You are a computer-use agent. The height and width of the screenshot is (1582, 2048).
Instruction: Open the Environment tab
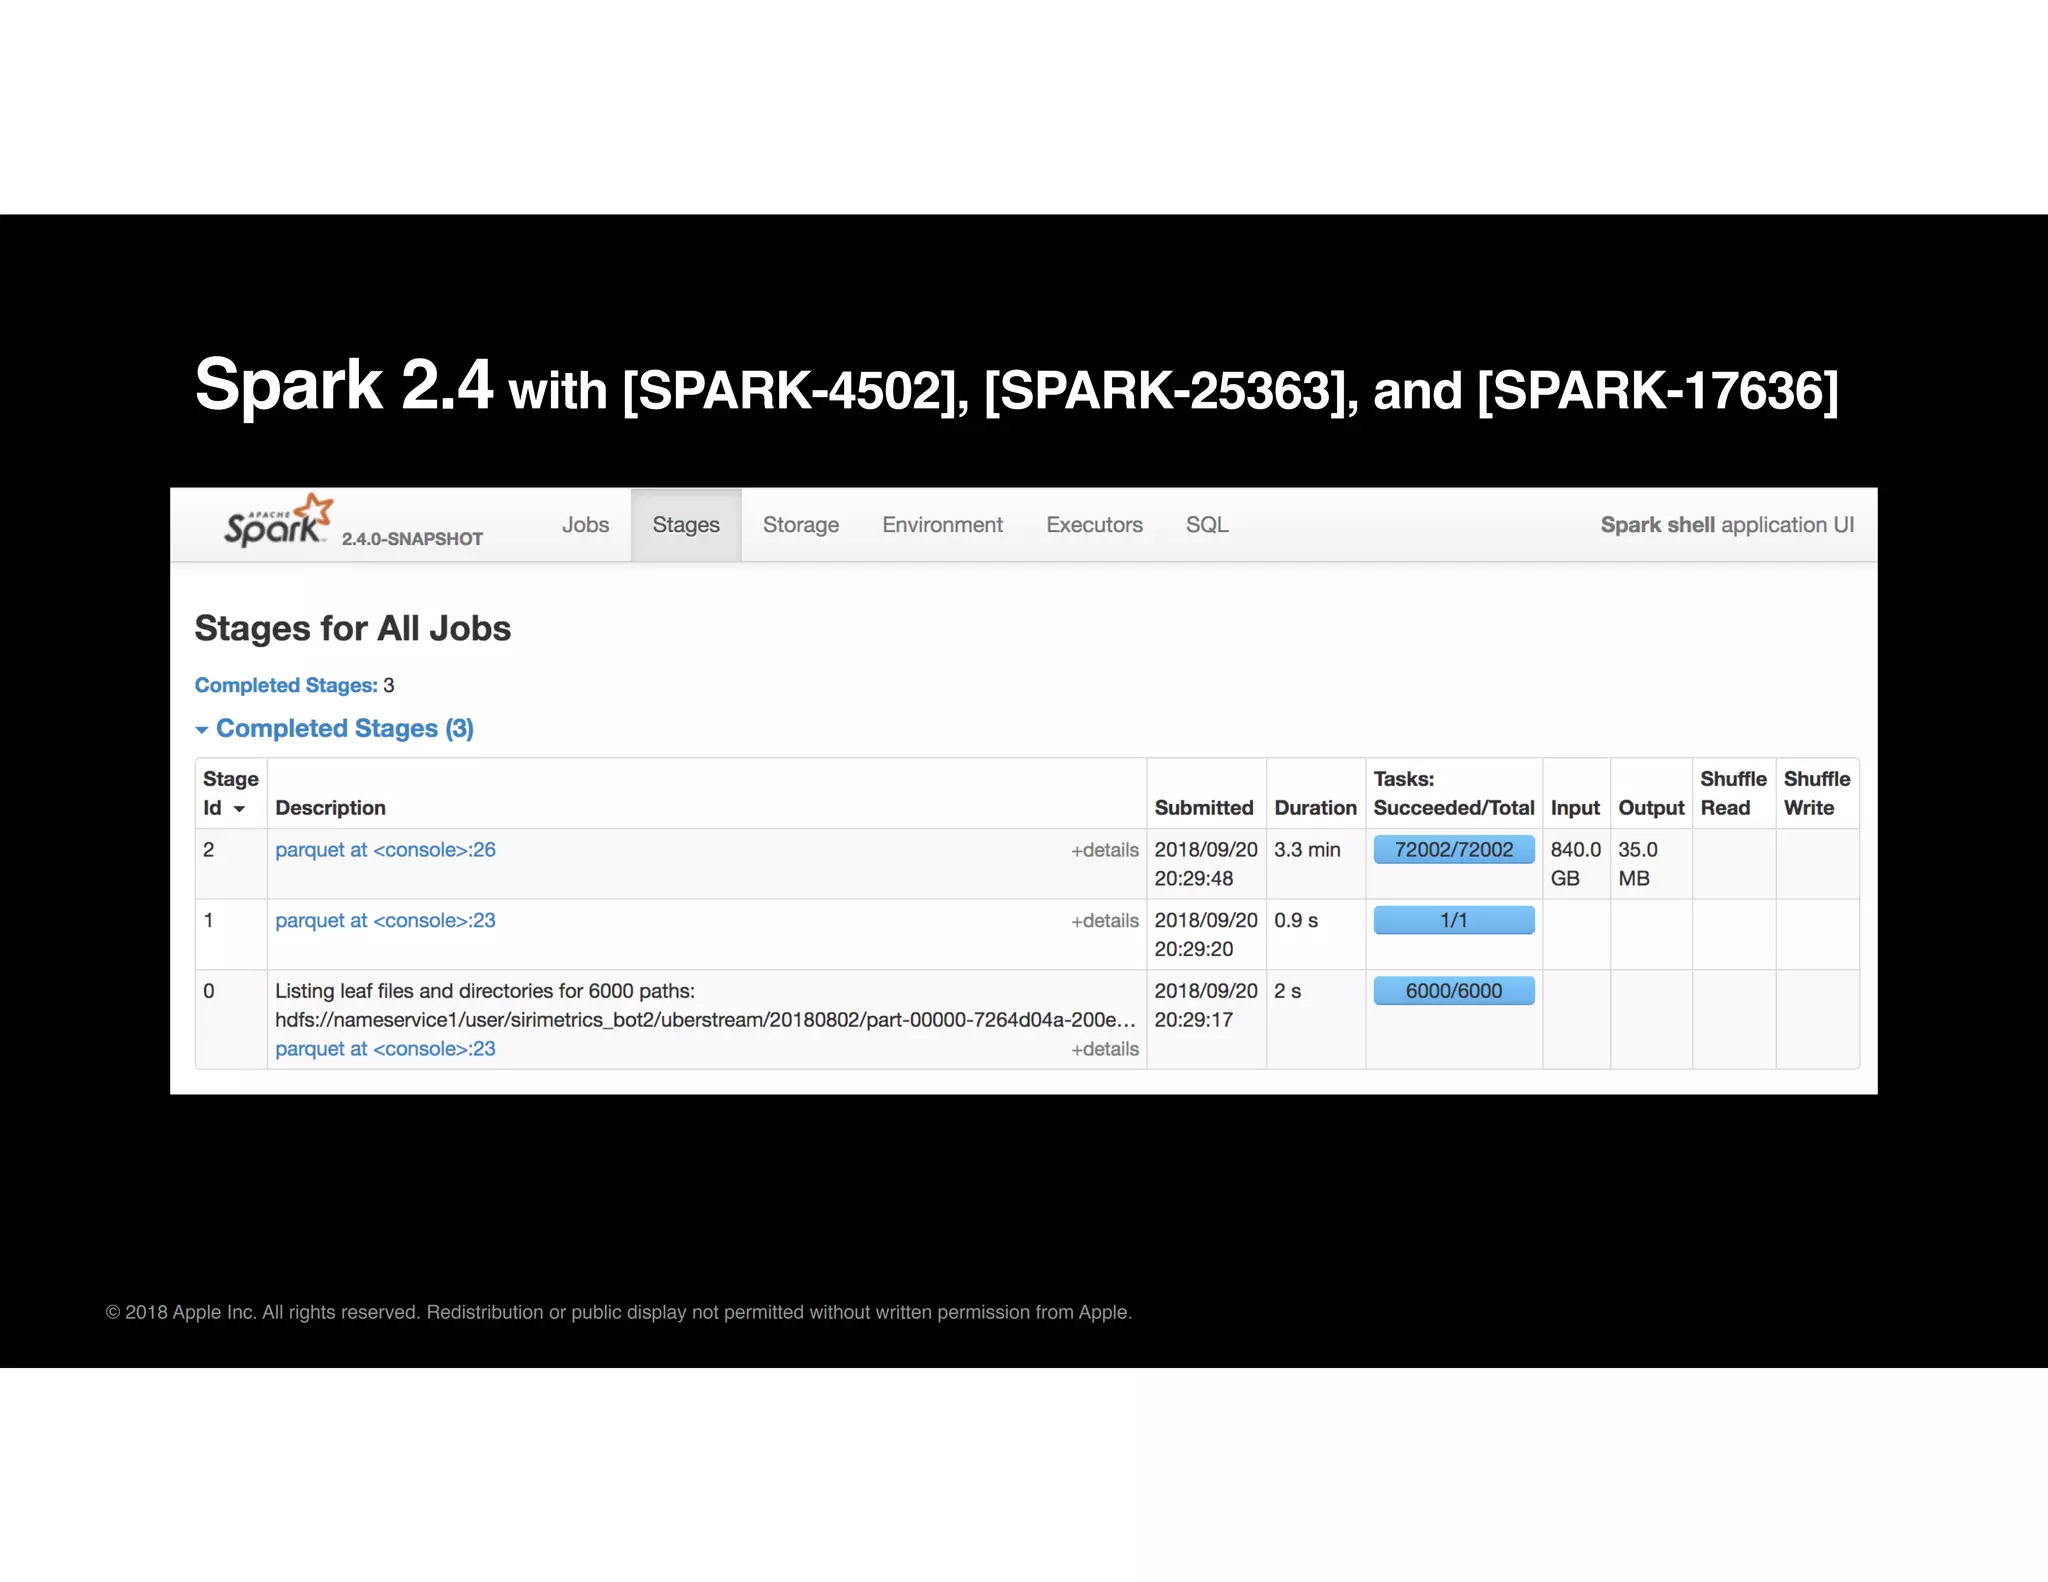click(942, 525)
